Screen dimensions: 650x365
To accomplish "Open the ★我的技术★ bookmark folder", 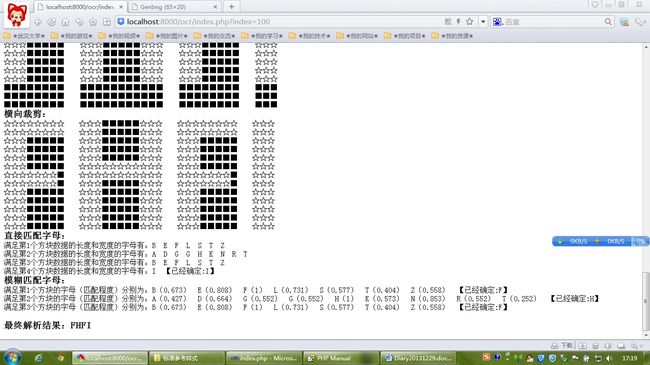I will coord(310,36).
